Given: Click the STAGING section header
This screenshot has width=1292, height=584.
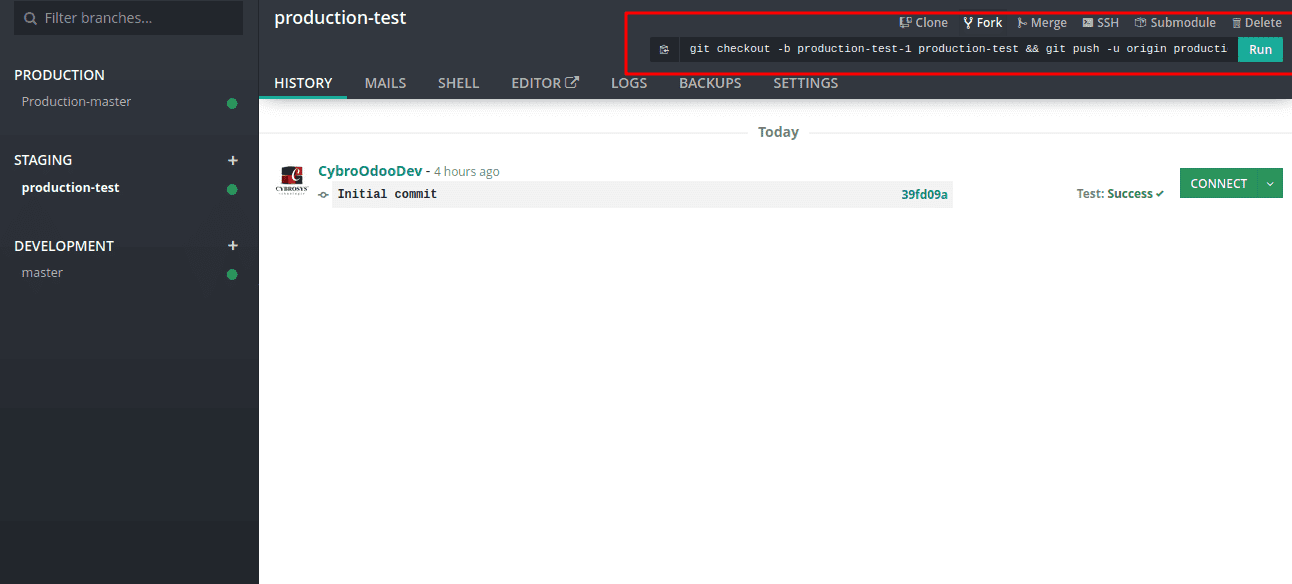Looking at the screenshot, I should click(x=43, y=160).
